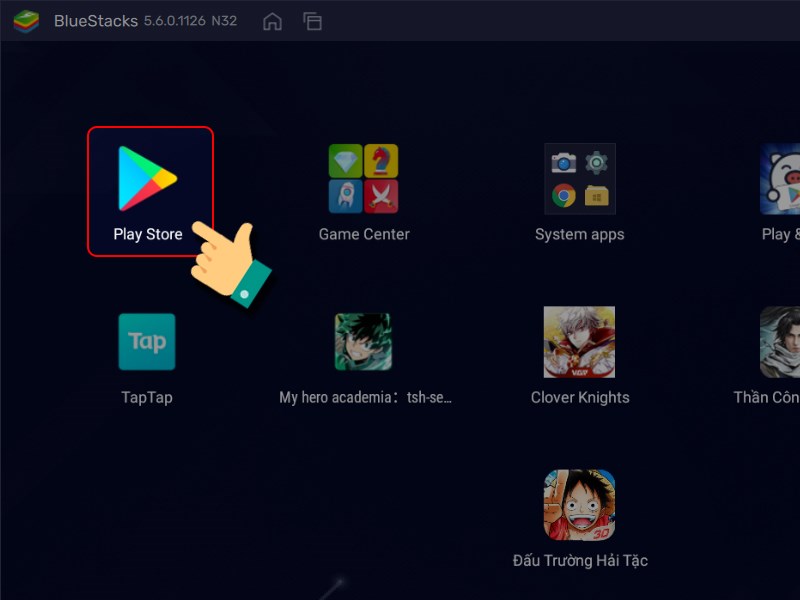This screenshot has width=800, height=600.
Task: Click the Đấu Trường Hải Tặc label
Action: pos(580,560)
